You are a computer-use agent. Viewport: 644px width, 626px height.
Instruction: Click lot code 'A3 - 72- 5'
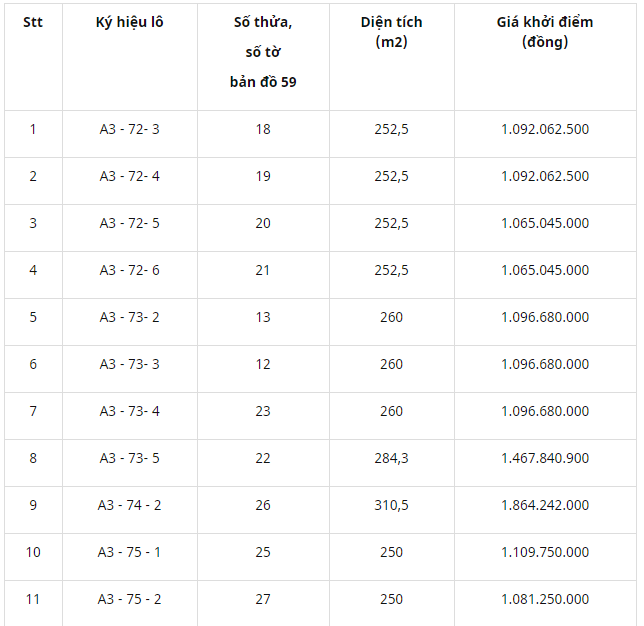[x=129, y=223]
